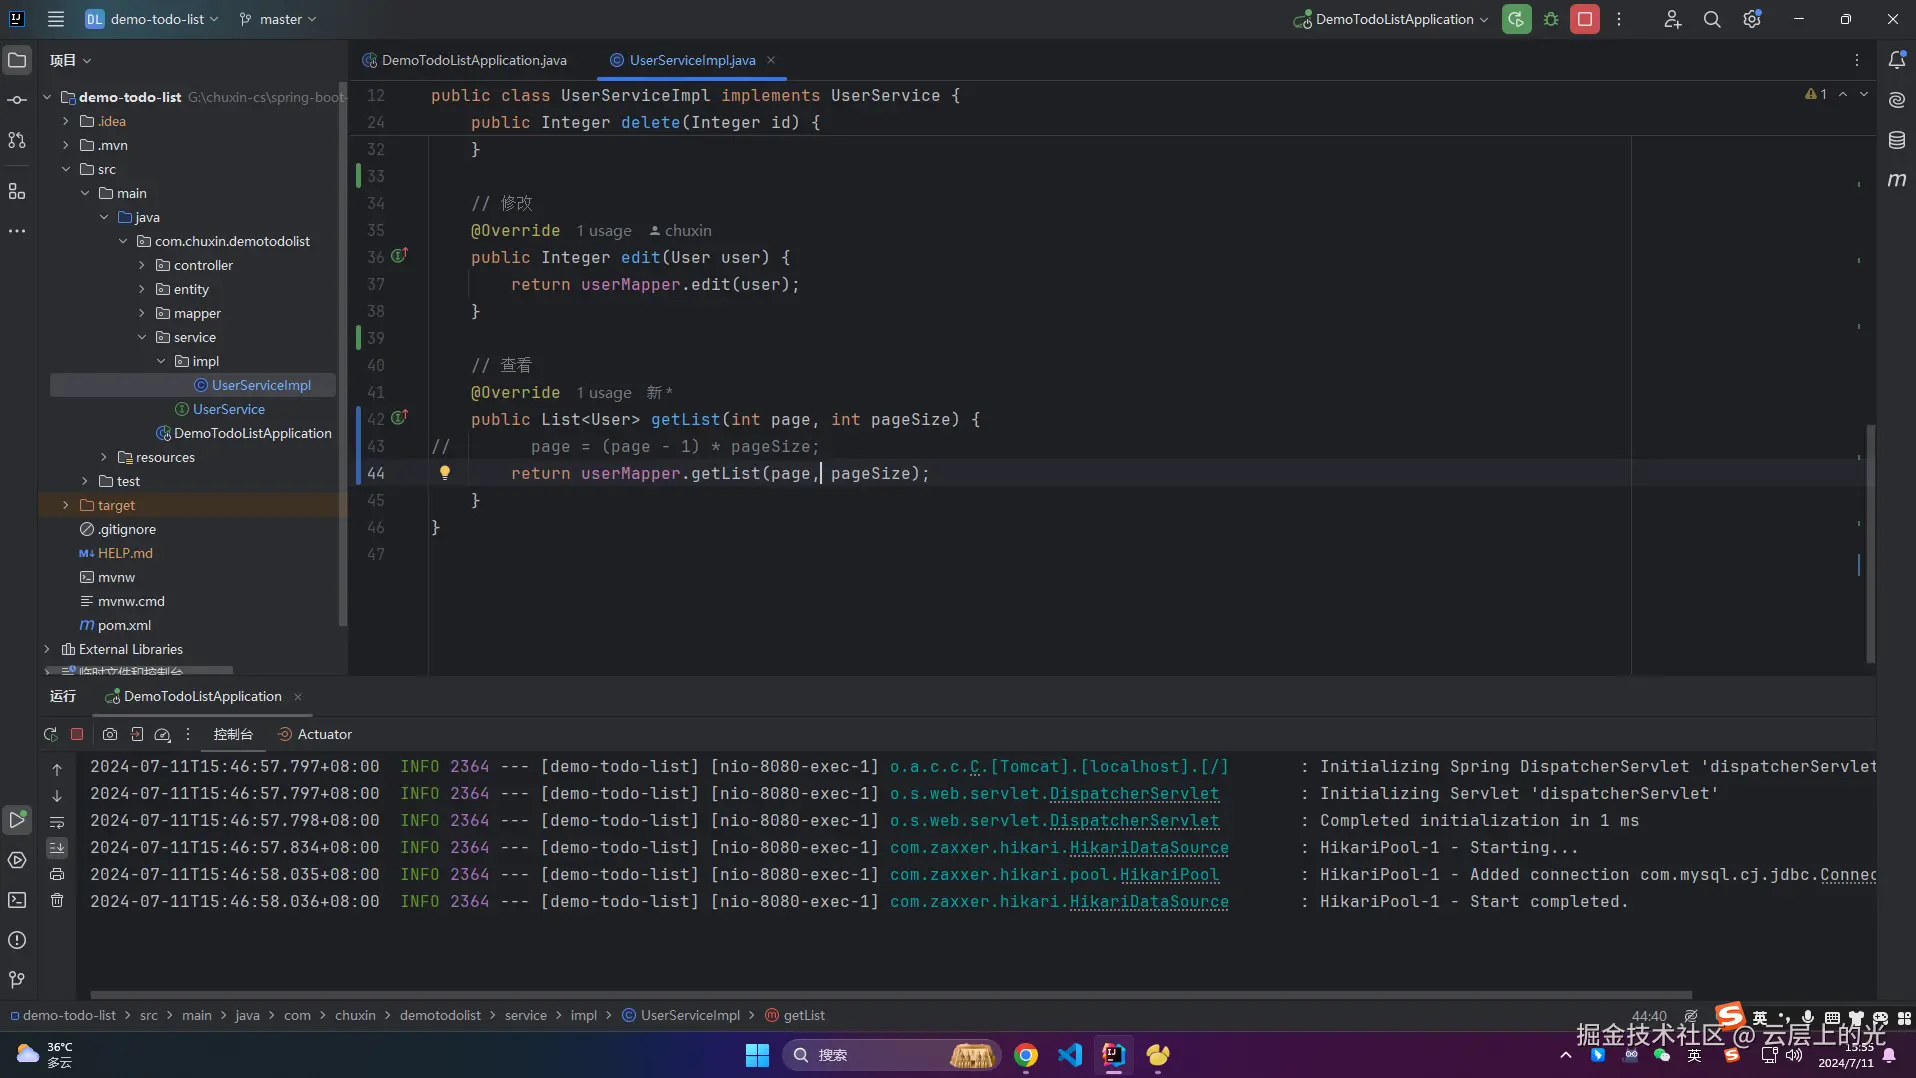Open pom.xml in project tree

coord(124,625)
